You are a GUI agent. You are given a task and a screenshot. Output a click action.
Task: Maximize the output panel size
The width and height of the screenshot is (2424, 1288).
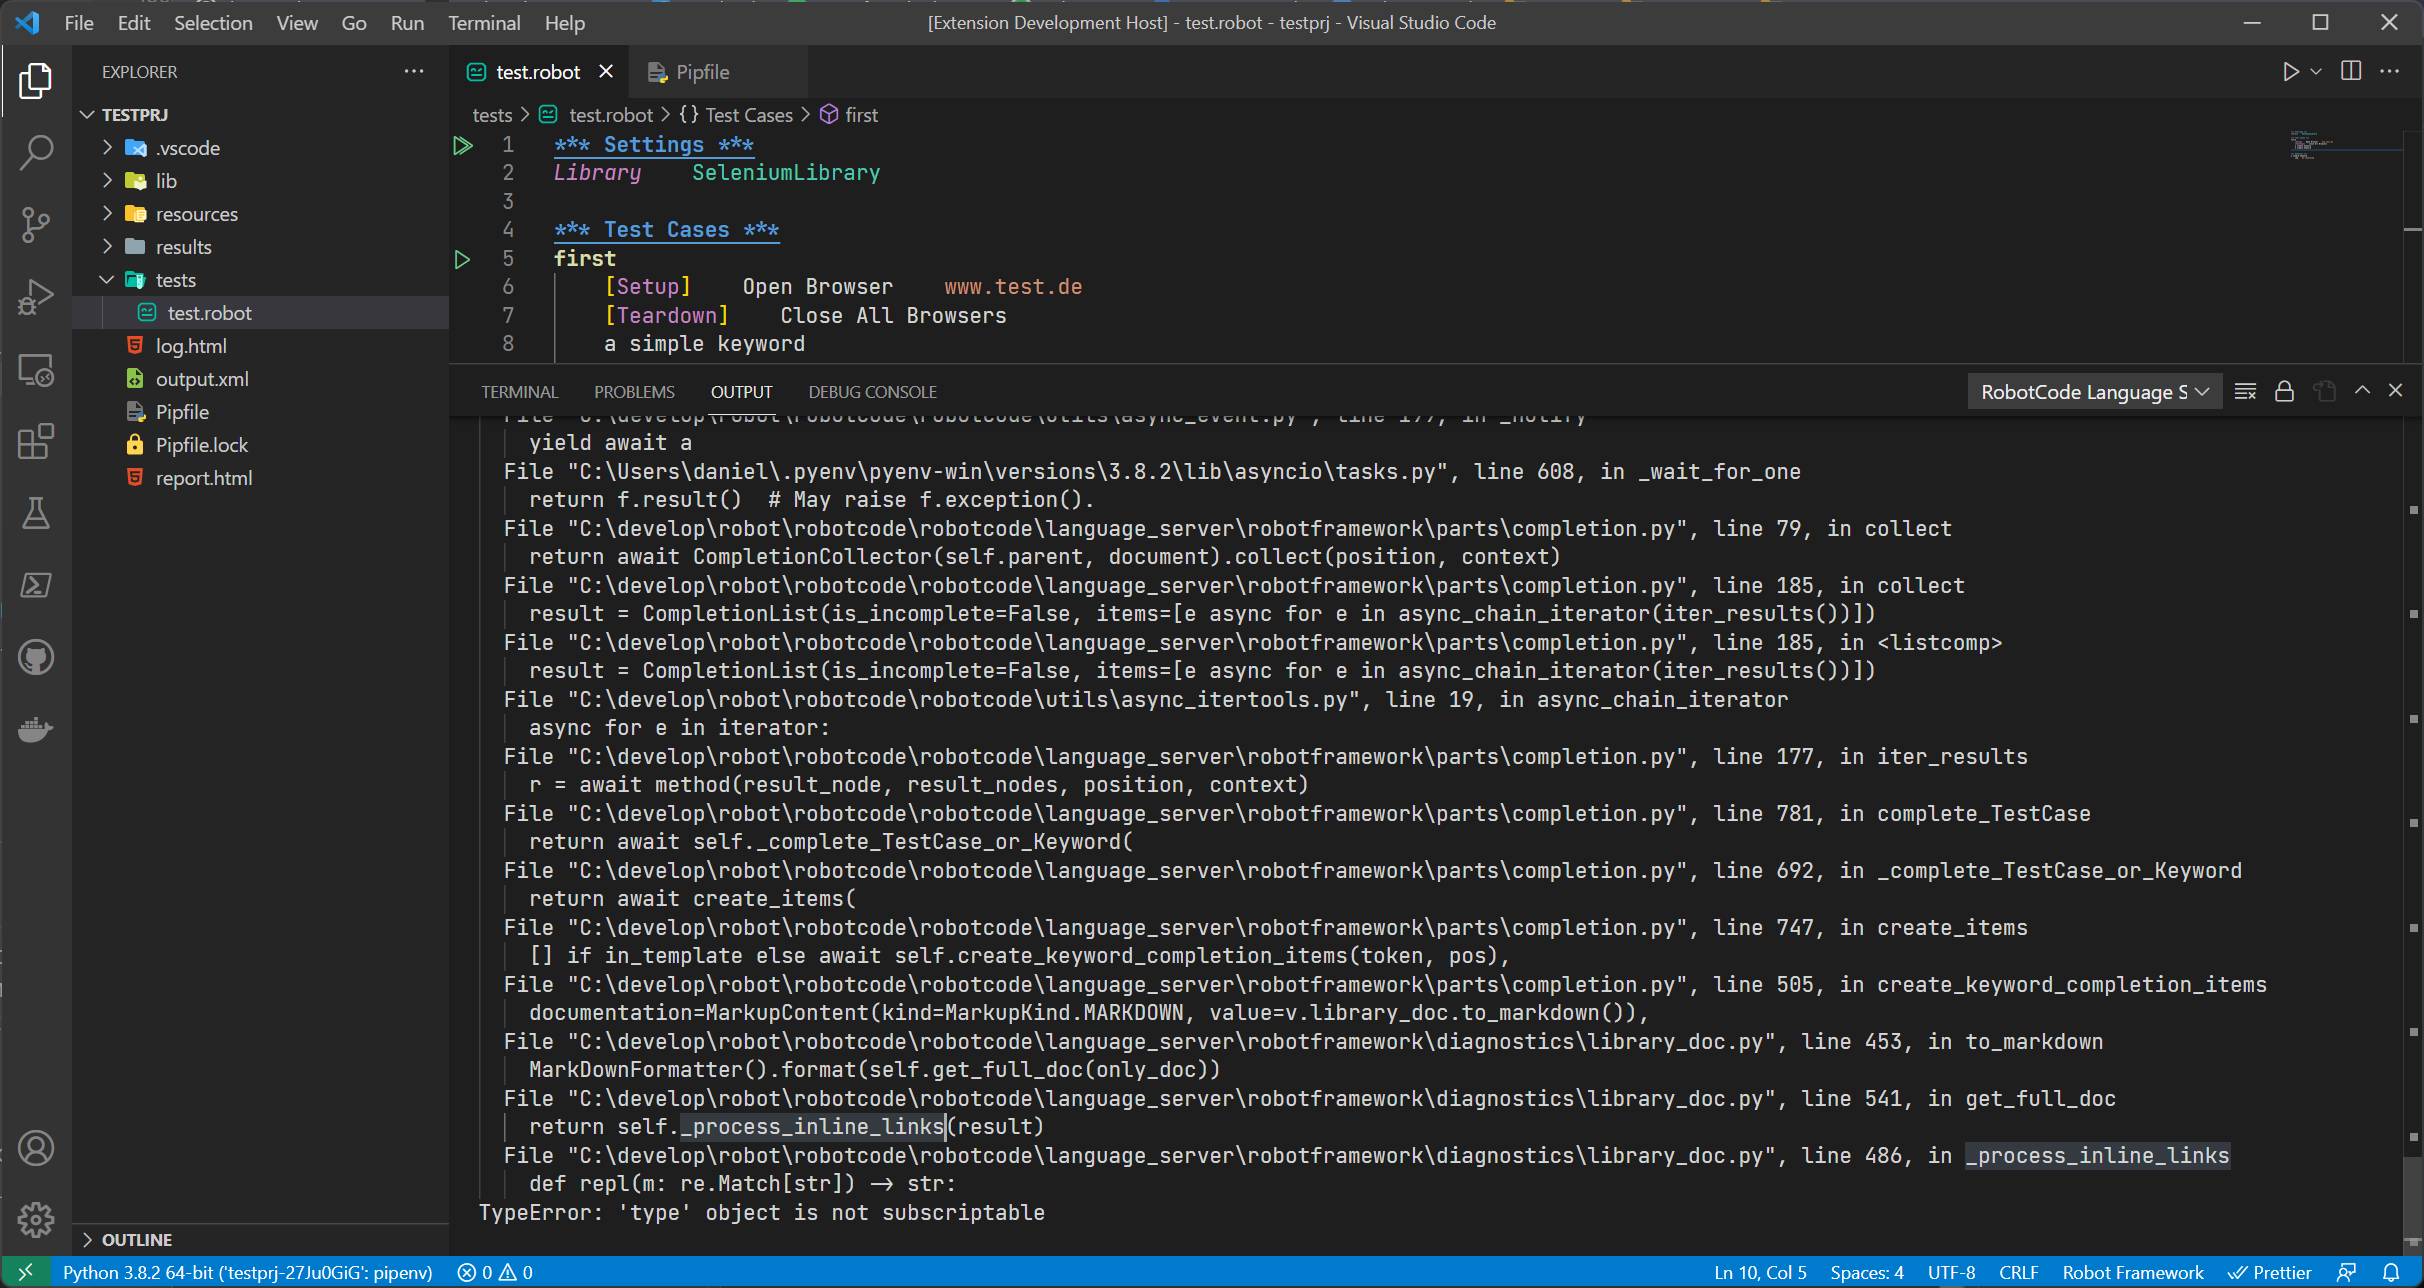coord(2362,391)
